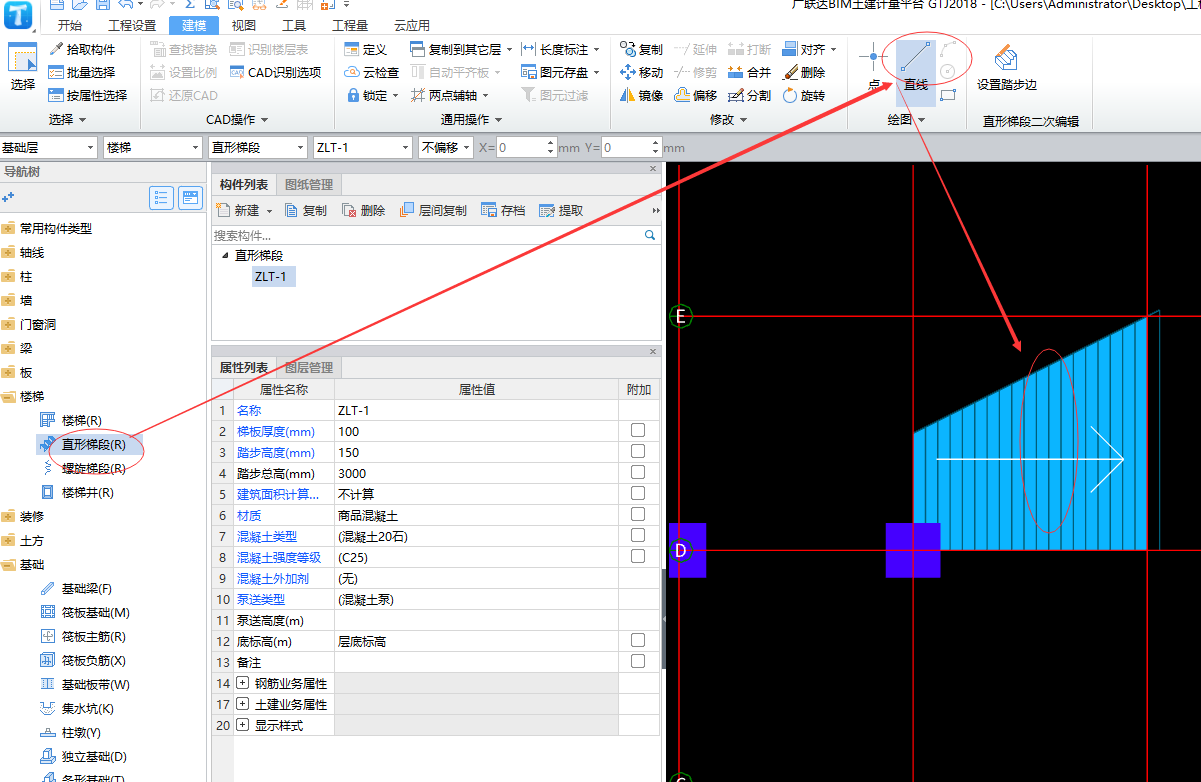The height and width of the screenshot is (782, 1201).
Task: Select 楼梯井(R) in navigation tree
Action: pyautogui.click(x=87, y=492)
